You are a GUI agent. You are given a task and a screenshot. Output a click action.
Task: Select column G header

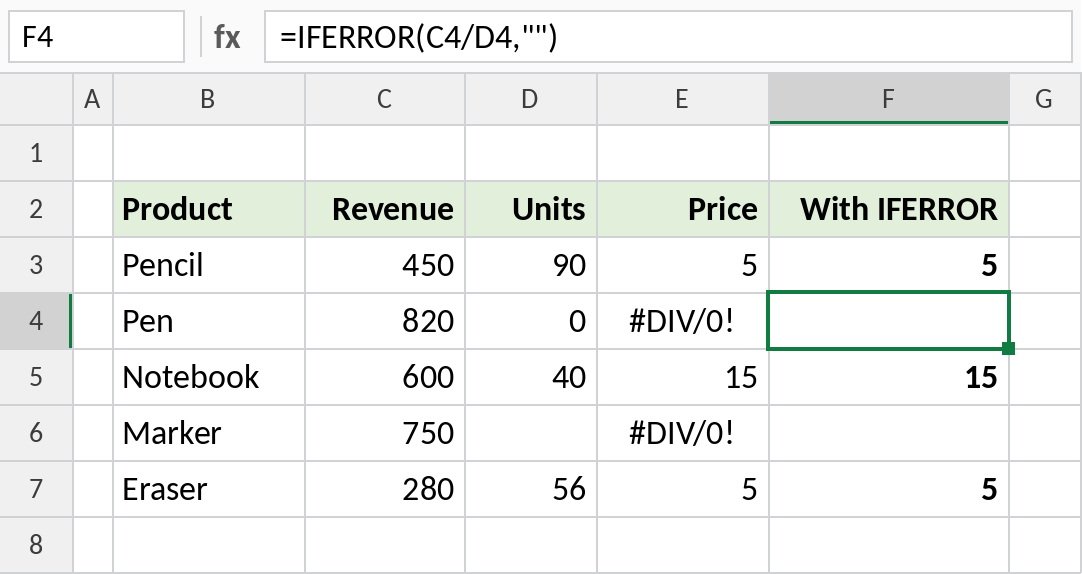[1045, 99]
